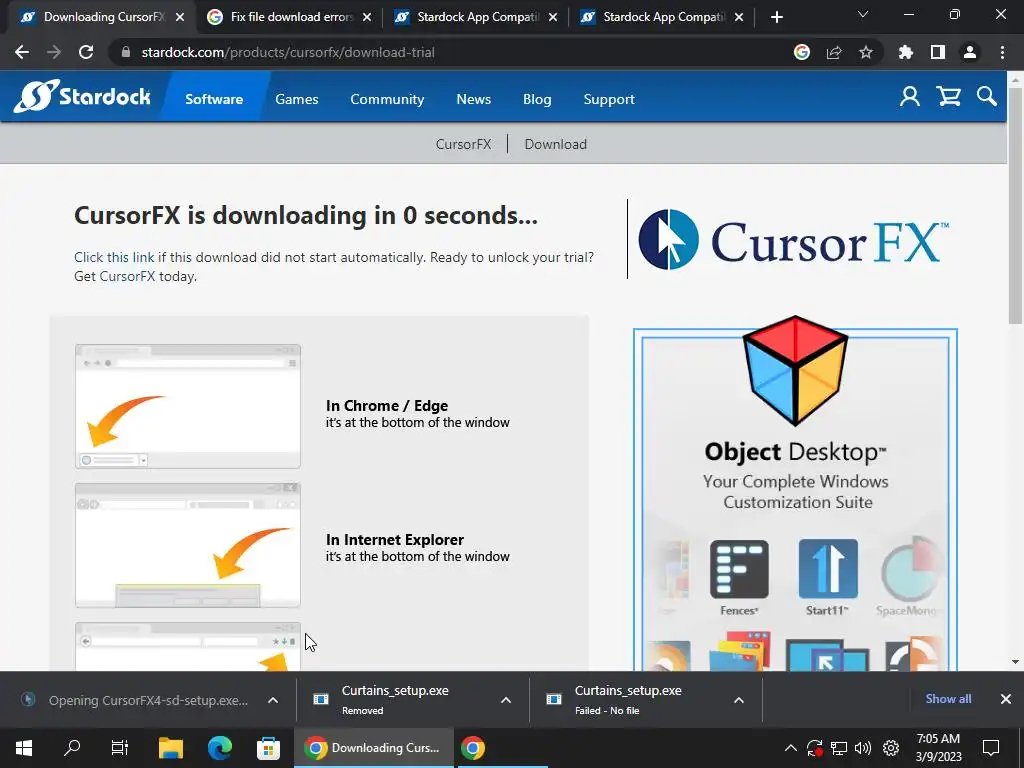This screenshot has width=1024, height=768.
Task: Switch to third tab Stardock App Compatibility
Action: pyautogui.click(x=477, y=18)
